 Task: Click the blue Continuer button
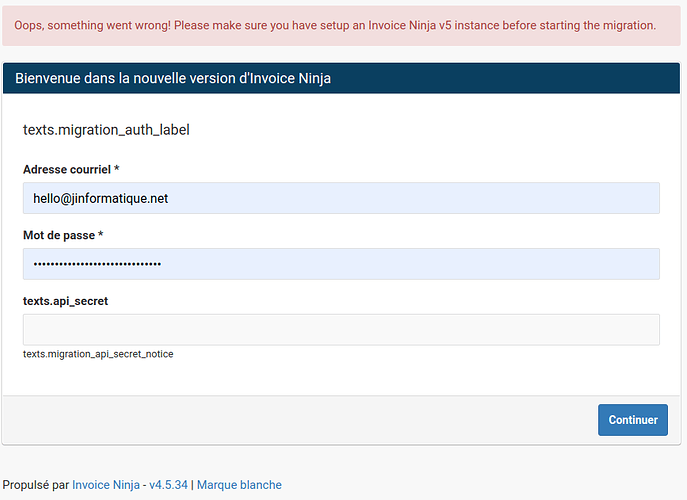pyautogui.click(x=633, y=420)
